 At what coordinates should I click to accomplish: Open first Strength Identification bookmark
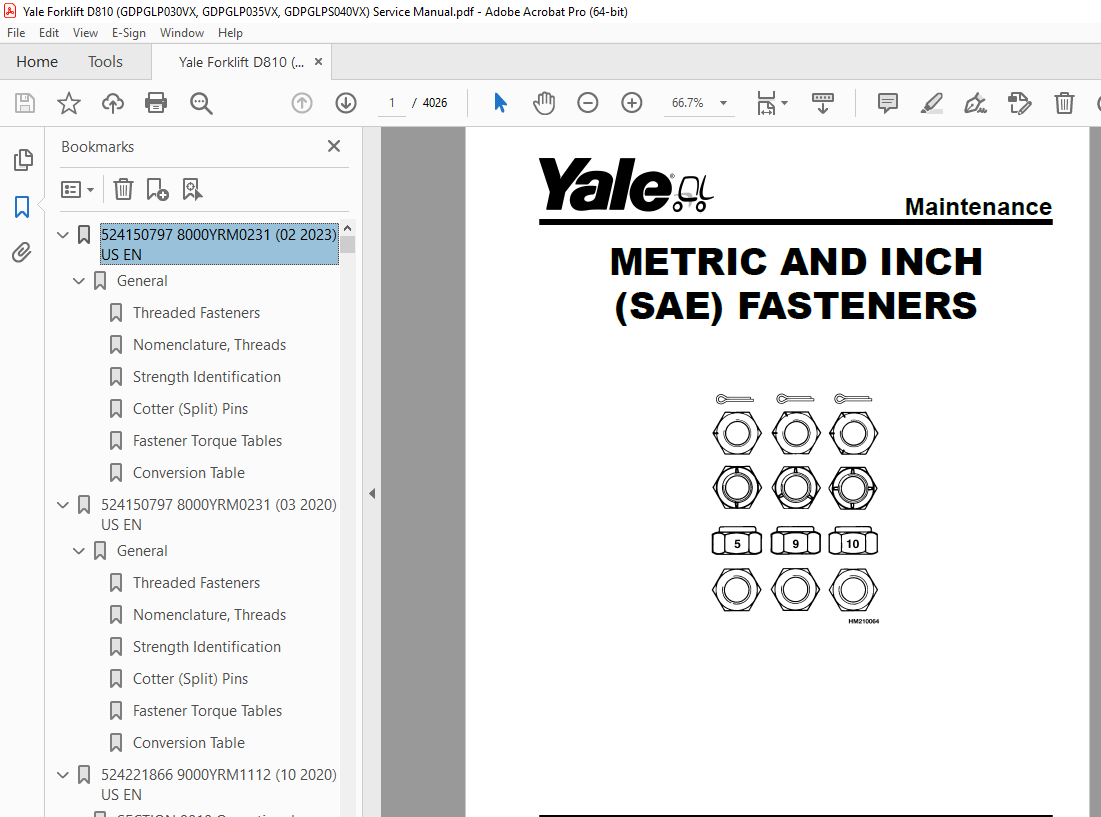point(206,377)
